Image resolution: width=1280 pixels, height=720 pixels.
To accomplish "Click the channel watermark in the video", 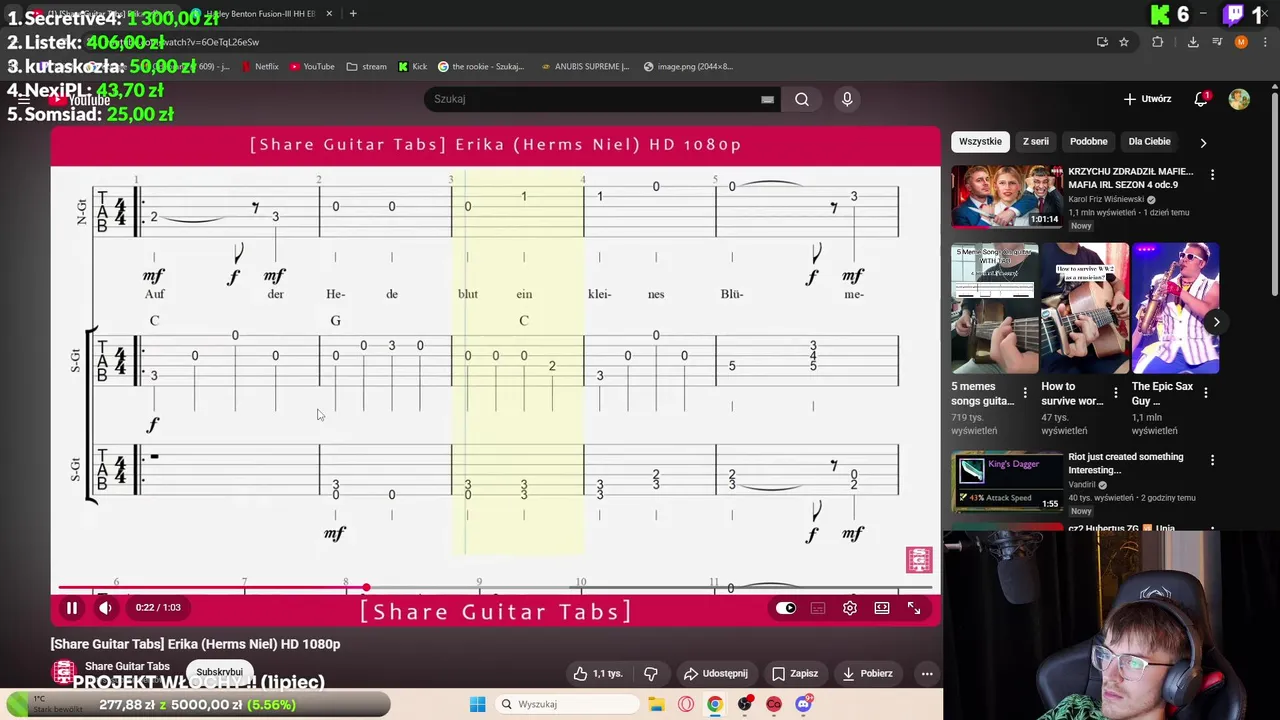I will pos(919,560).
